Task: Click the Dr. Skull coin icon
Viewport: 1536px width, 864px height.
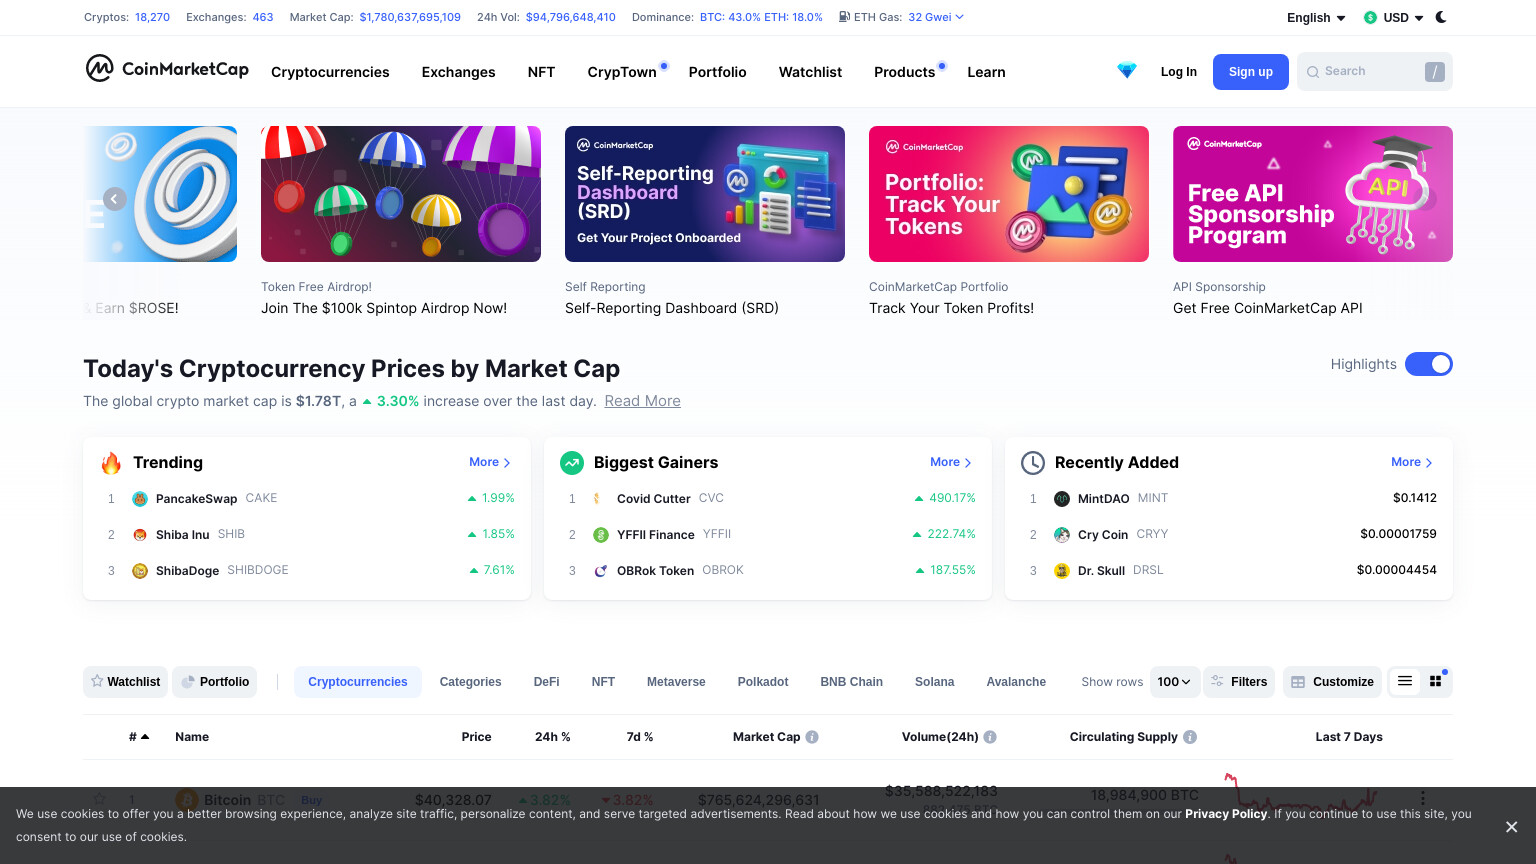Action: click(1062, 571)
